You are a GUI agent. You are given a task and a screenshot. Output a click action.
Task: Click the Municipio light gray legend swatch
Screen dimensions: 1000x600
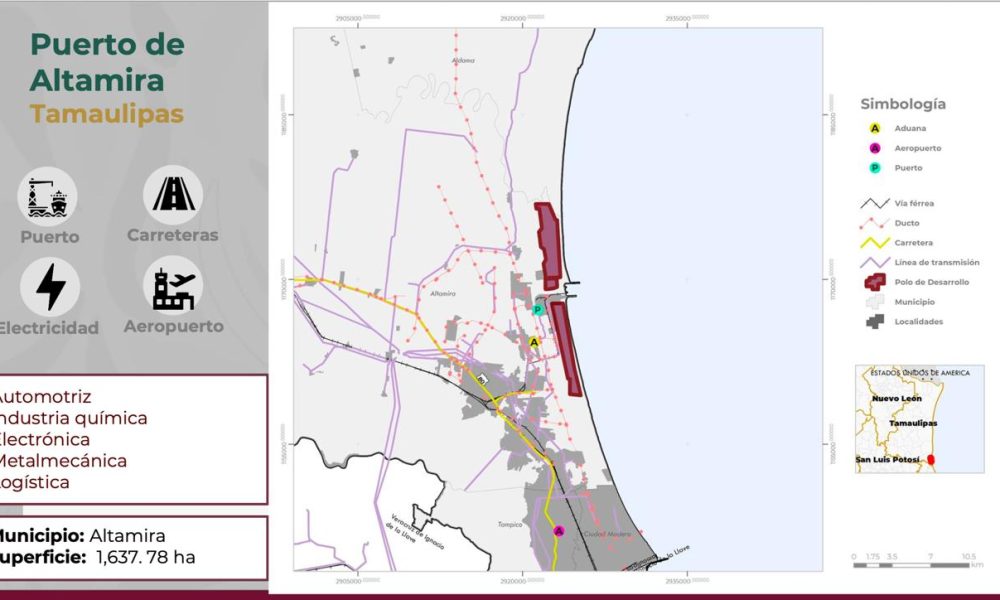pyautogui.click(x=875, y=301)
